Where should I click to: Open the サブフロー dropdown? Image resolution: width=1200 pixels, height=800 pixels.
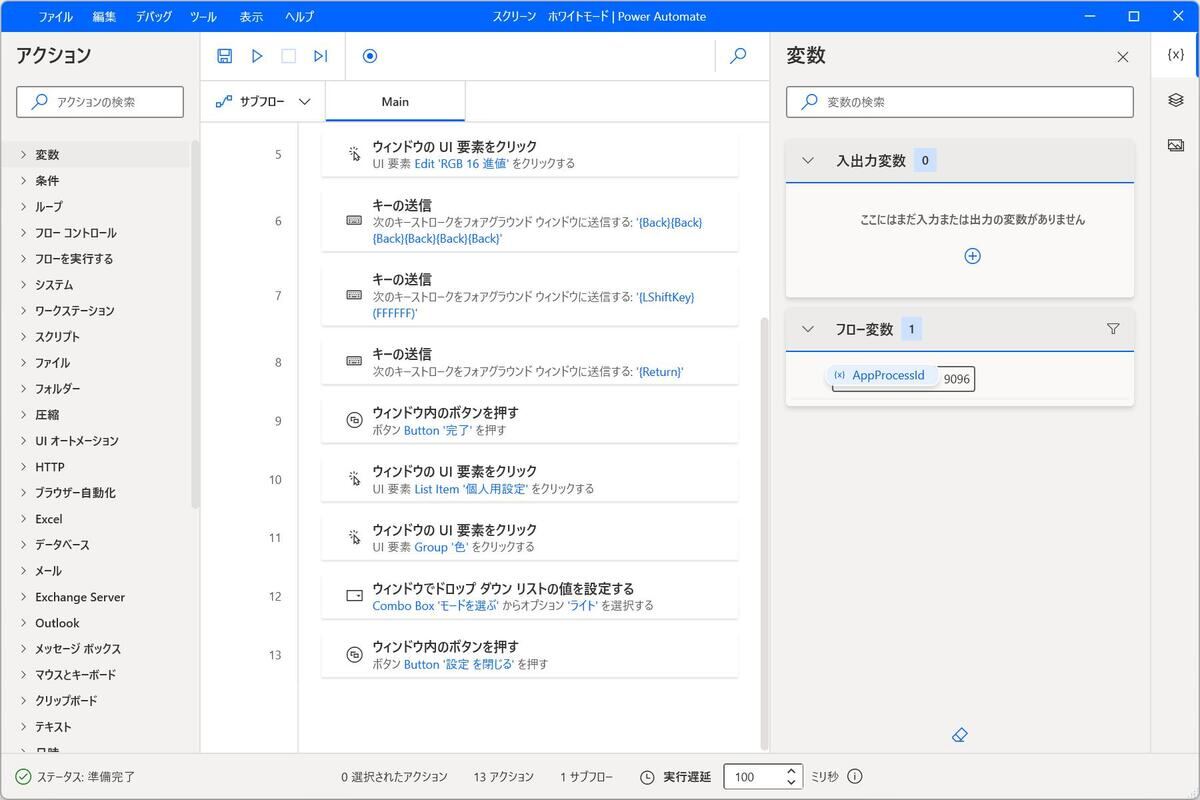point(263,102)
